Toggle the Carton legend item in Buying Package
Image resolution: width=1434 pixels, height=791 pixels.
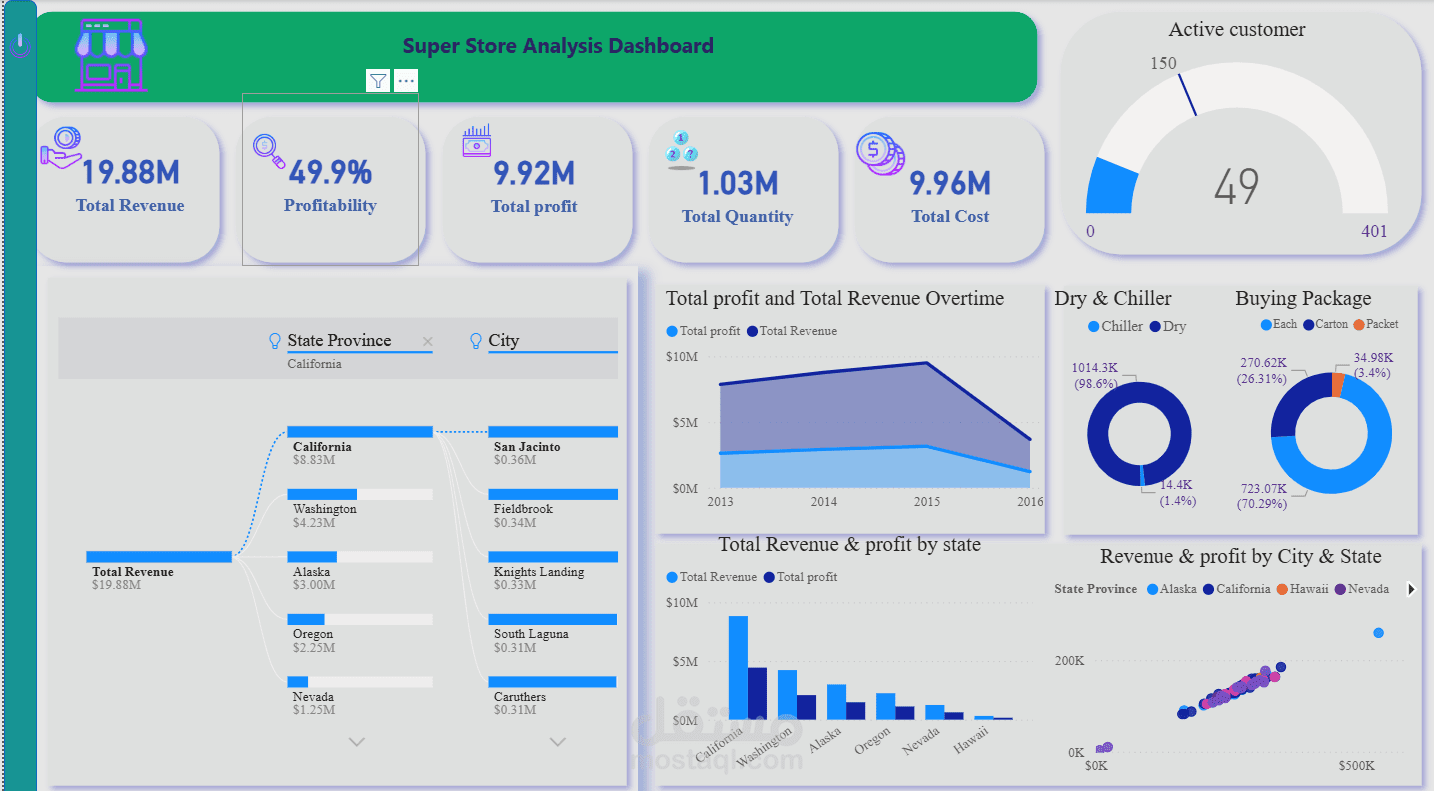[1326, 324]
